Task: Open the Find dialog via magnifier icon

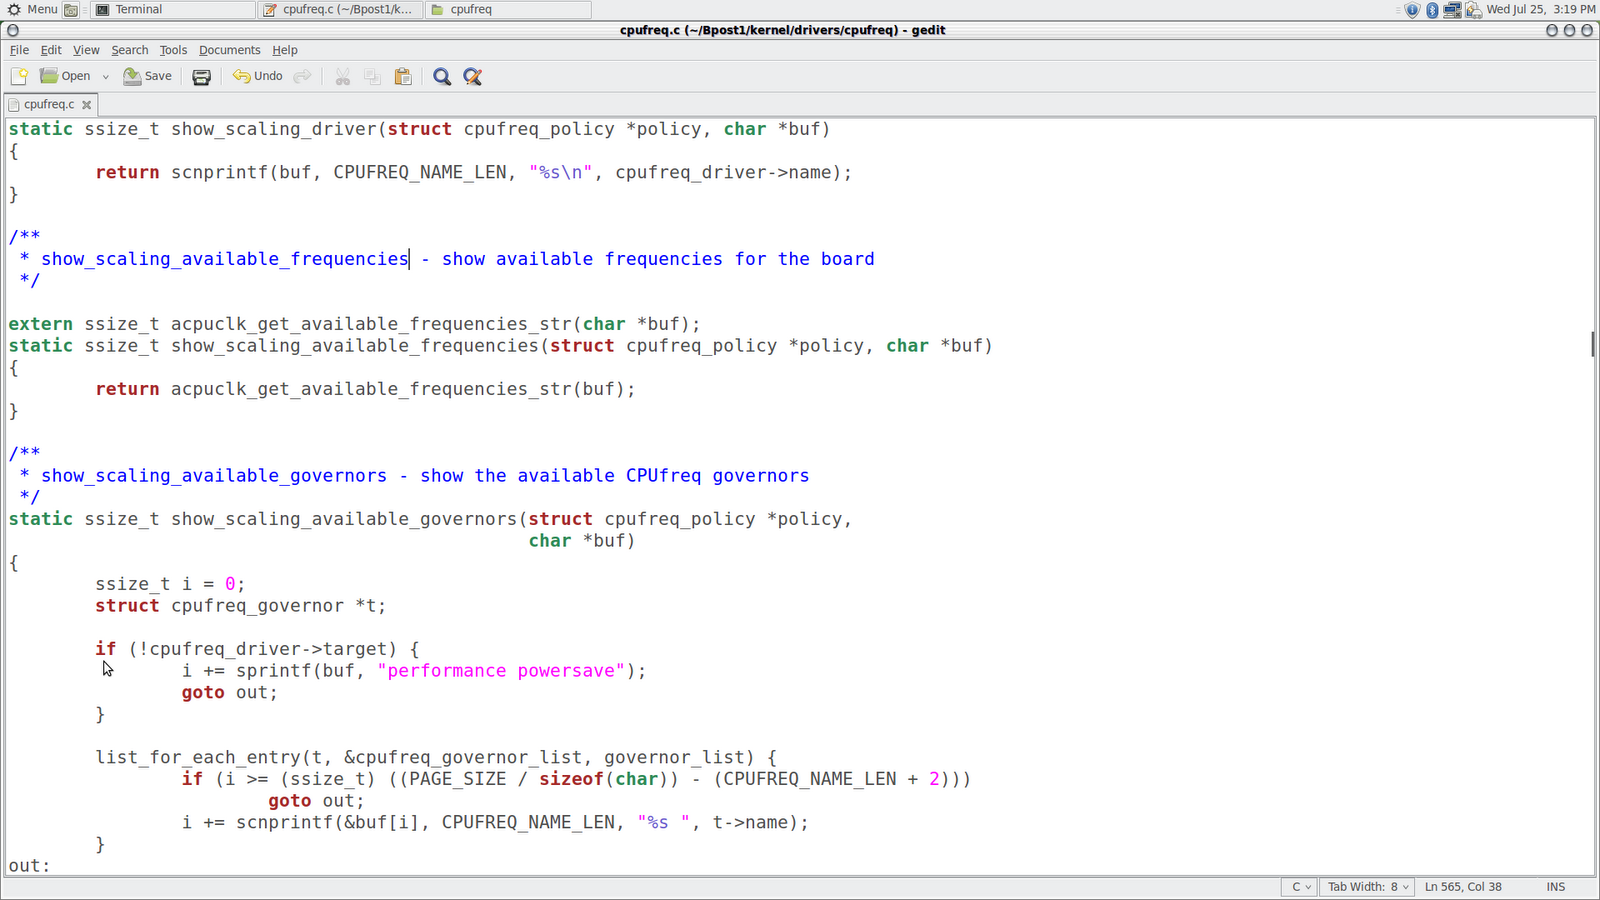Action: [x=441, y=76]
